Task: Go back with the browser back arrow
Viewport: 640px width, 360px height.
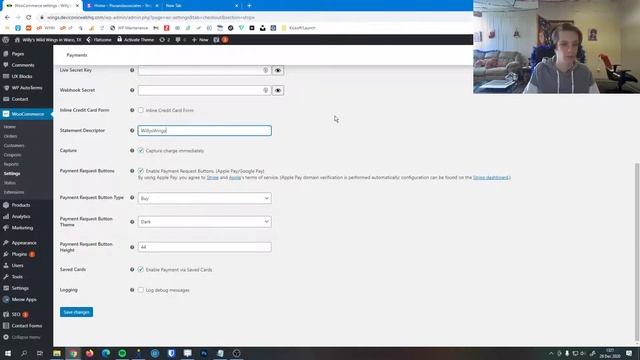Action: [x=7, y=18]
